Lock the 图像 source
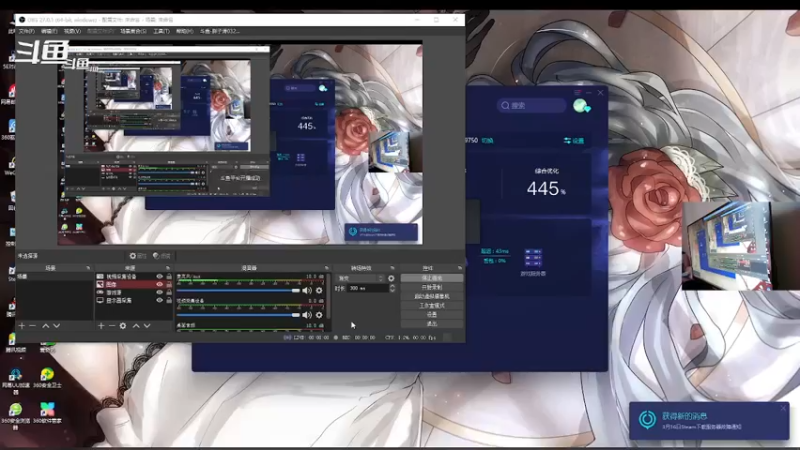This screenshot has width=800, height=450. point(169,285)
